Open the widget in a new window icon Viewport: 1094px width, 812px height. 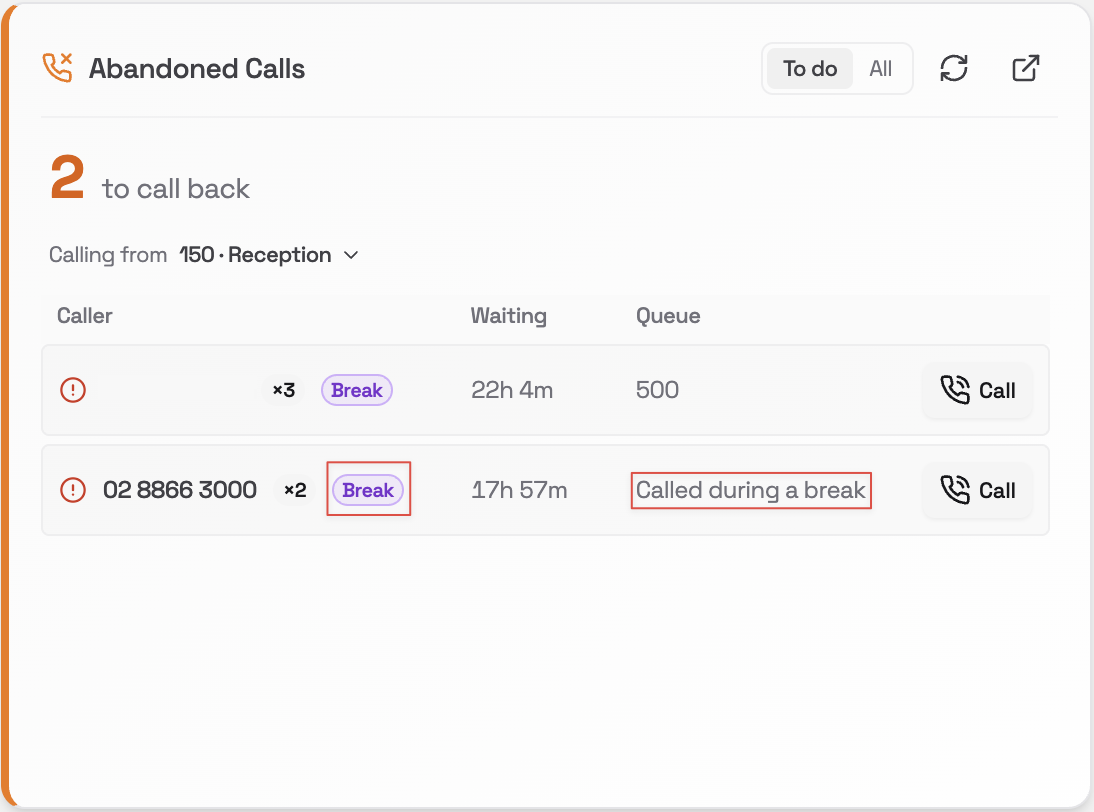[x=1026, y=68]
